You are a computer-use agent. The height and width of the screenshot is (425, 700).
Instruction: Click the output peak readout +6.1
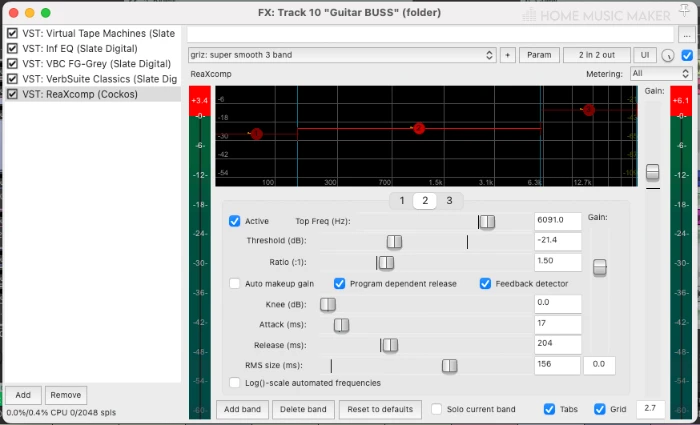(x=681, y=101)
